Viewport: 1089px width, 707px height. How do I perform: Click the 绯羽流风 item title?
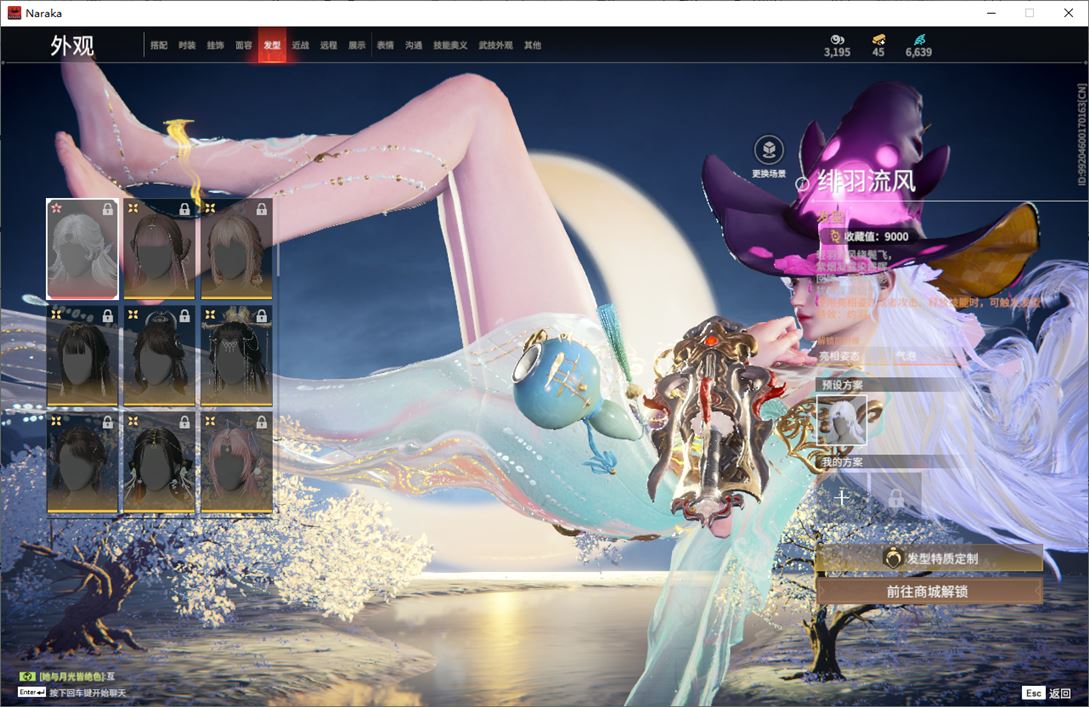coord(867,181)
